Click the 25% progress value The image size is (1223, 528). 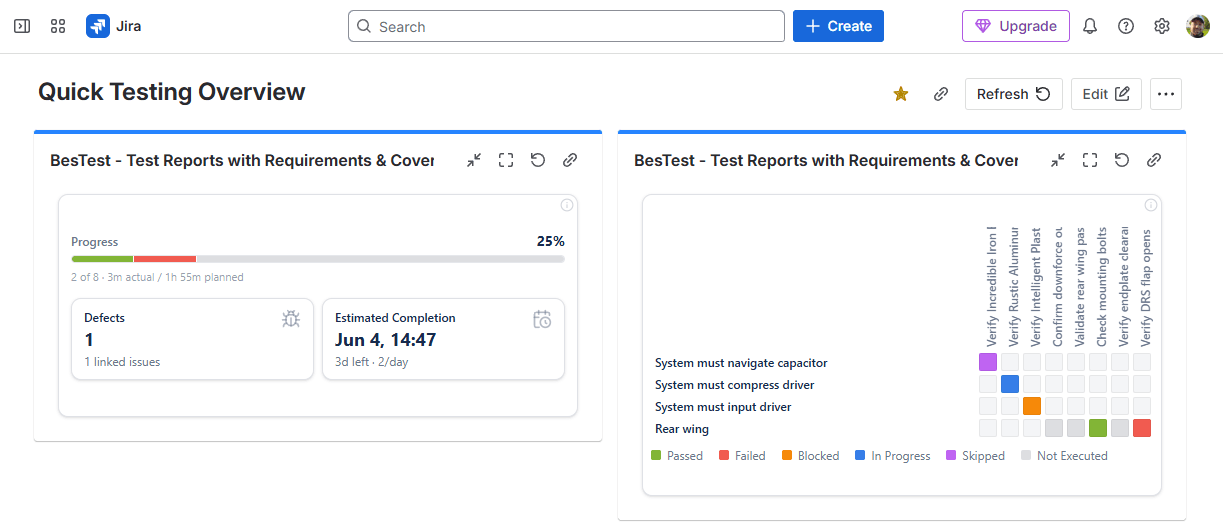click(x=551, y=241)
